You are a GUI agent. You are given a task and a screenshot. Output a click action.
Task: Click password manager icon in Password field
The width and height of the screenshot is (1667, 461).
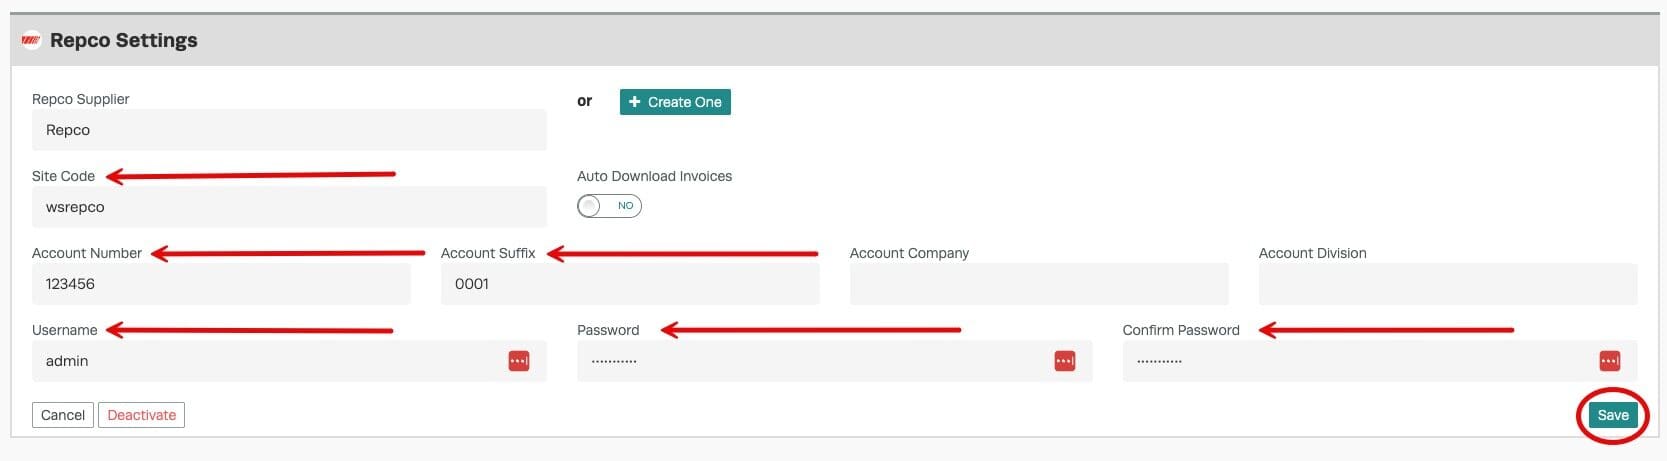1065,361
